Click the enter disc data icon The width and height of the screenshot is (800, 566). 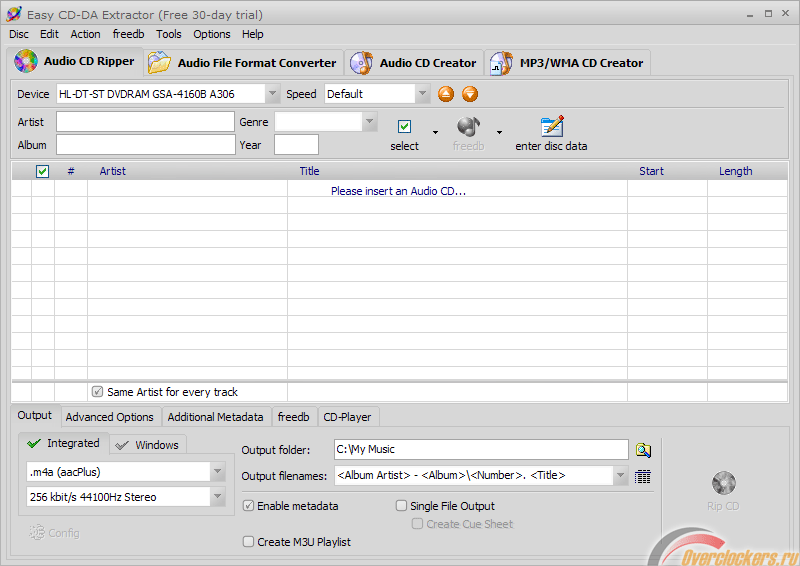(551, 127)
